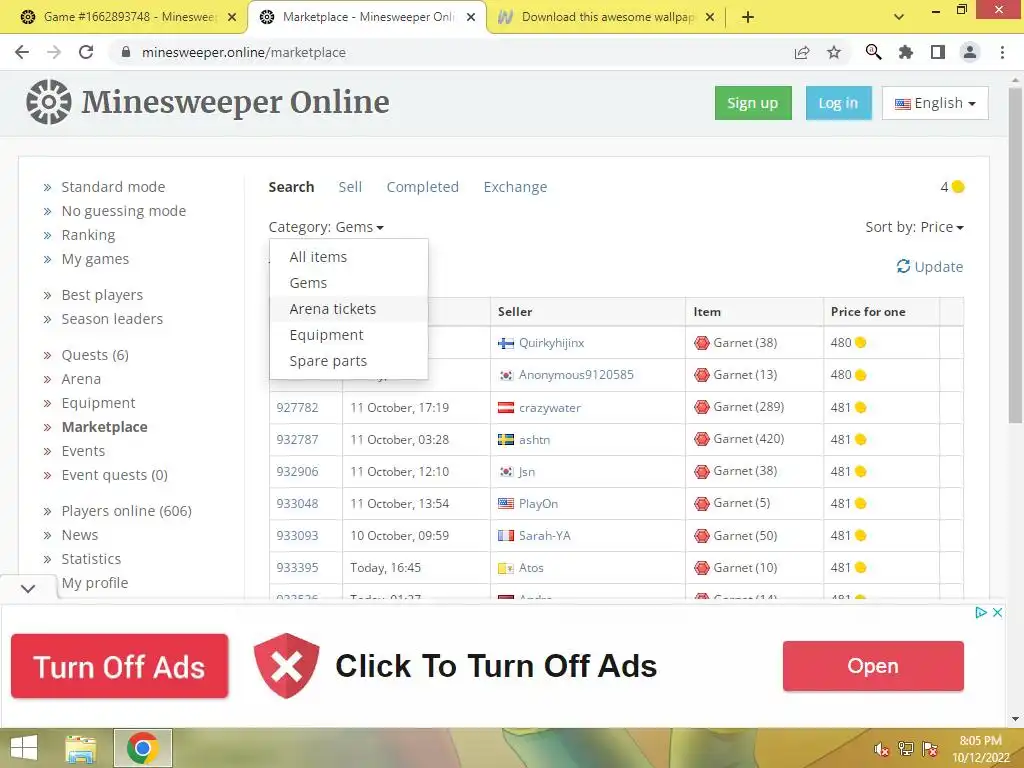Open Players online (606) link
Viewport: 1024px width, 768px height.
point(126,511)
